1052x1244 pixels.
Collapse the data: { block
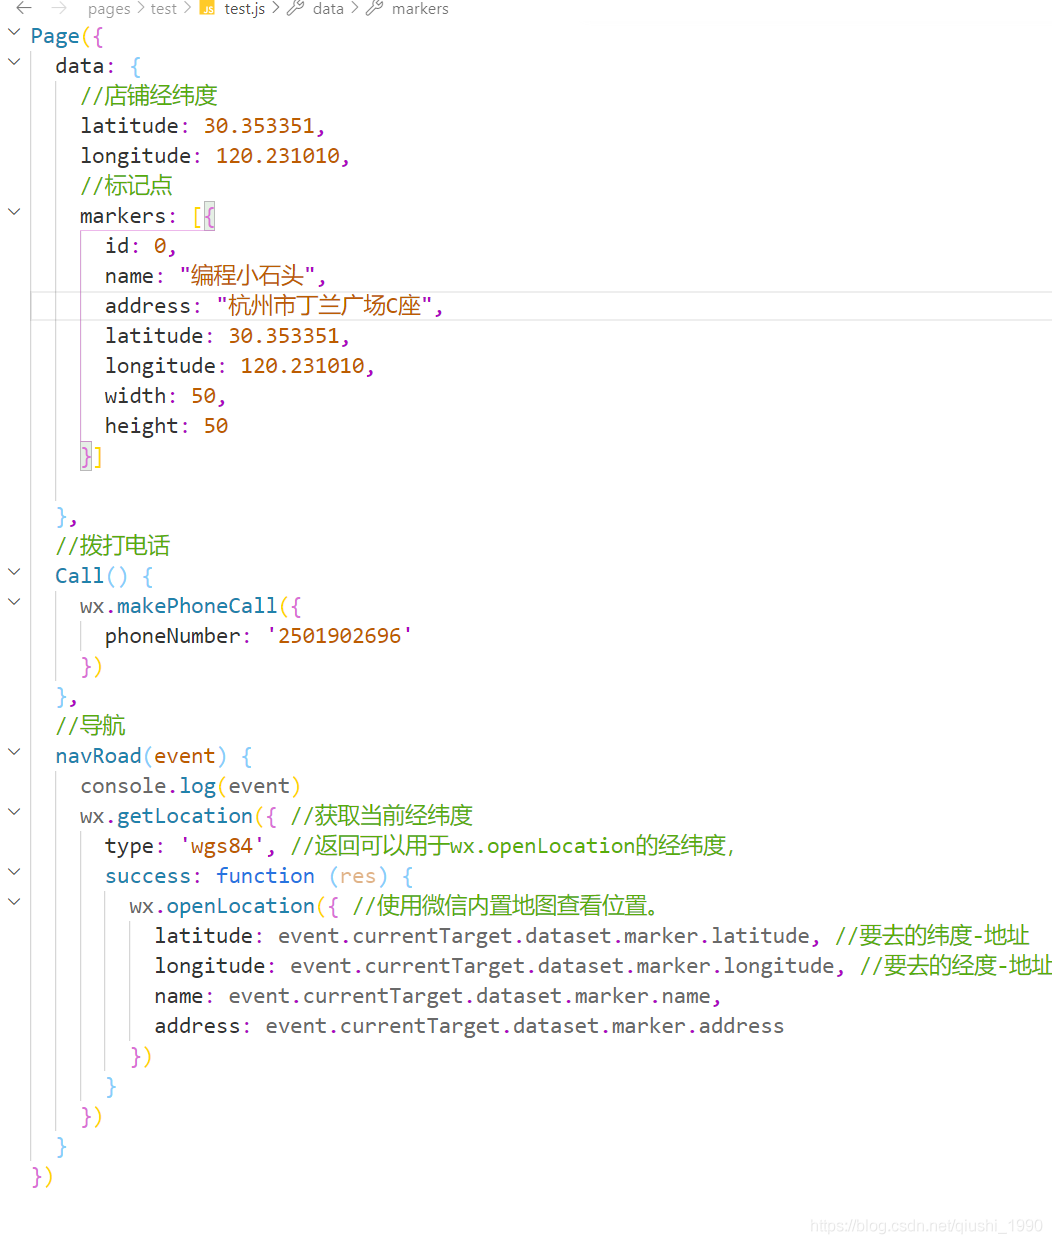[x=14, y=62]
